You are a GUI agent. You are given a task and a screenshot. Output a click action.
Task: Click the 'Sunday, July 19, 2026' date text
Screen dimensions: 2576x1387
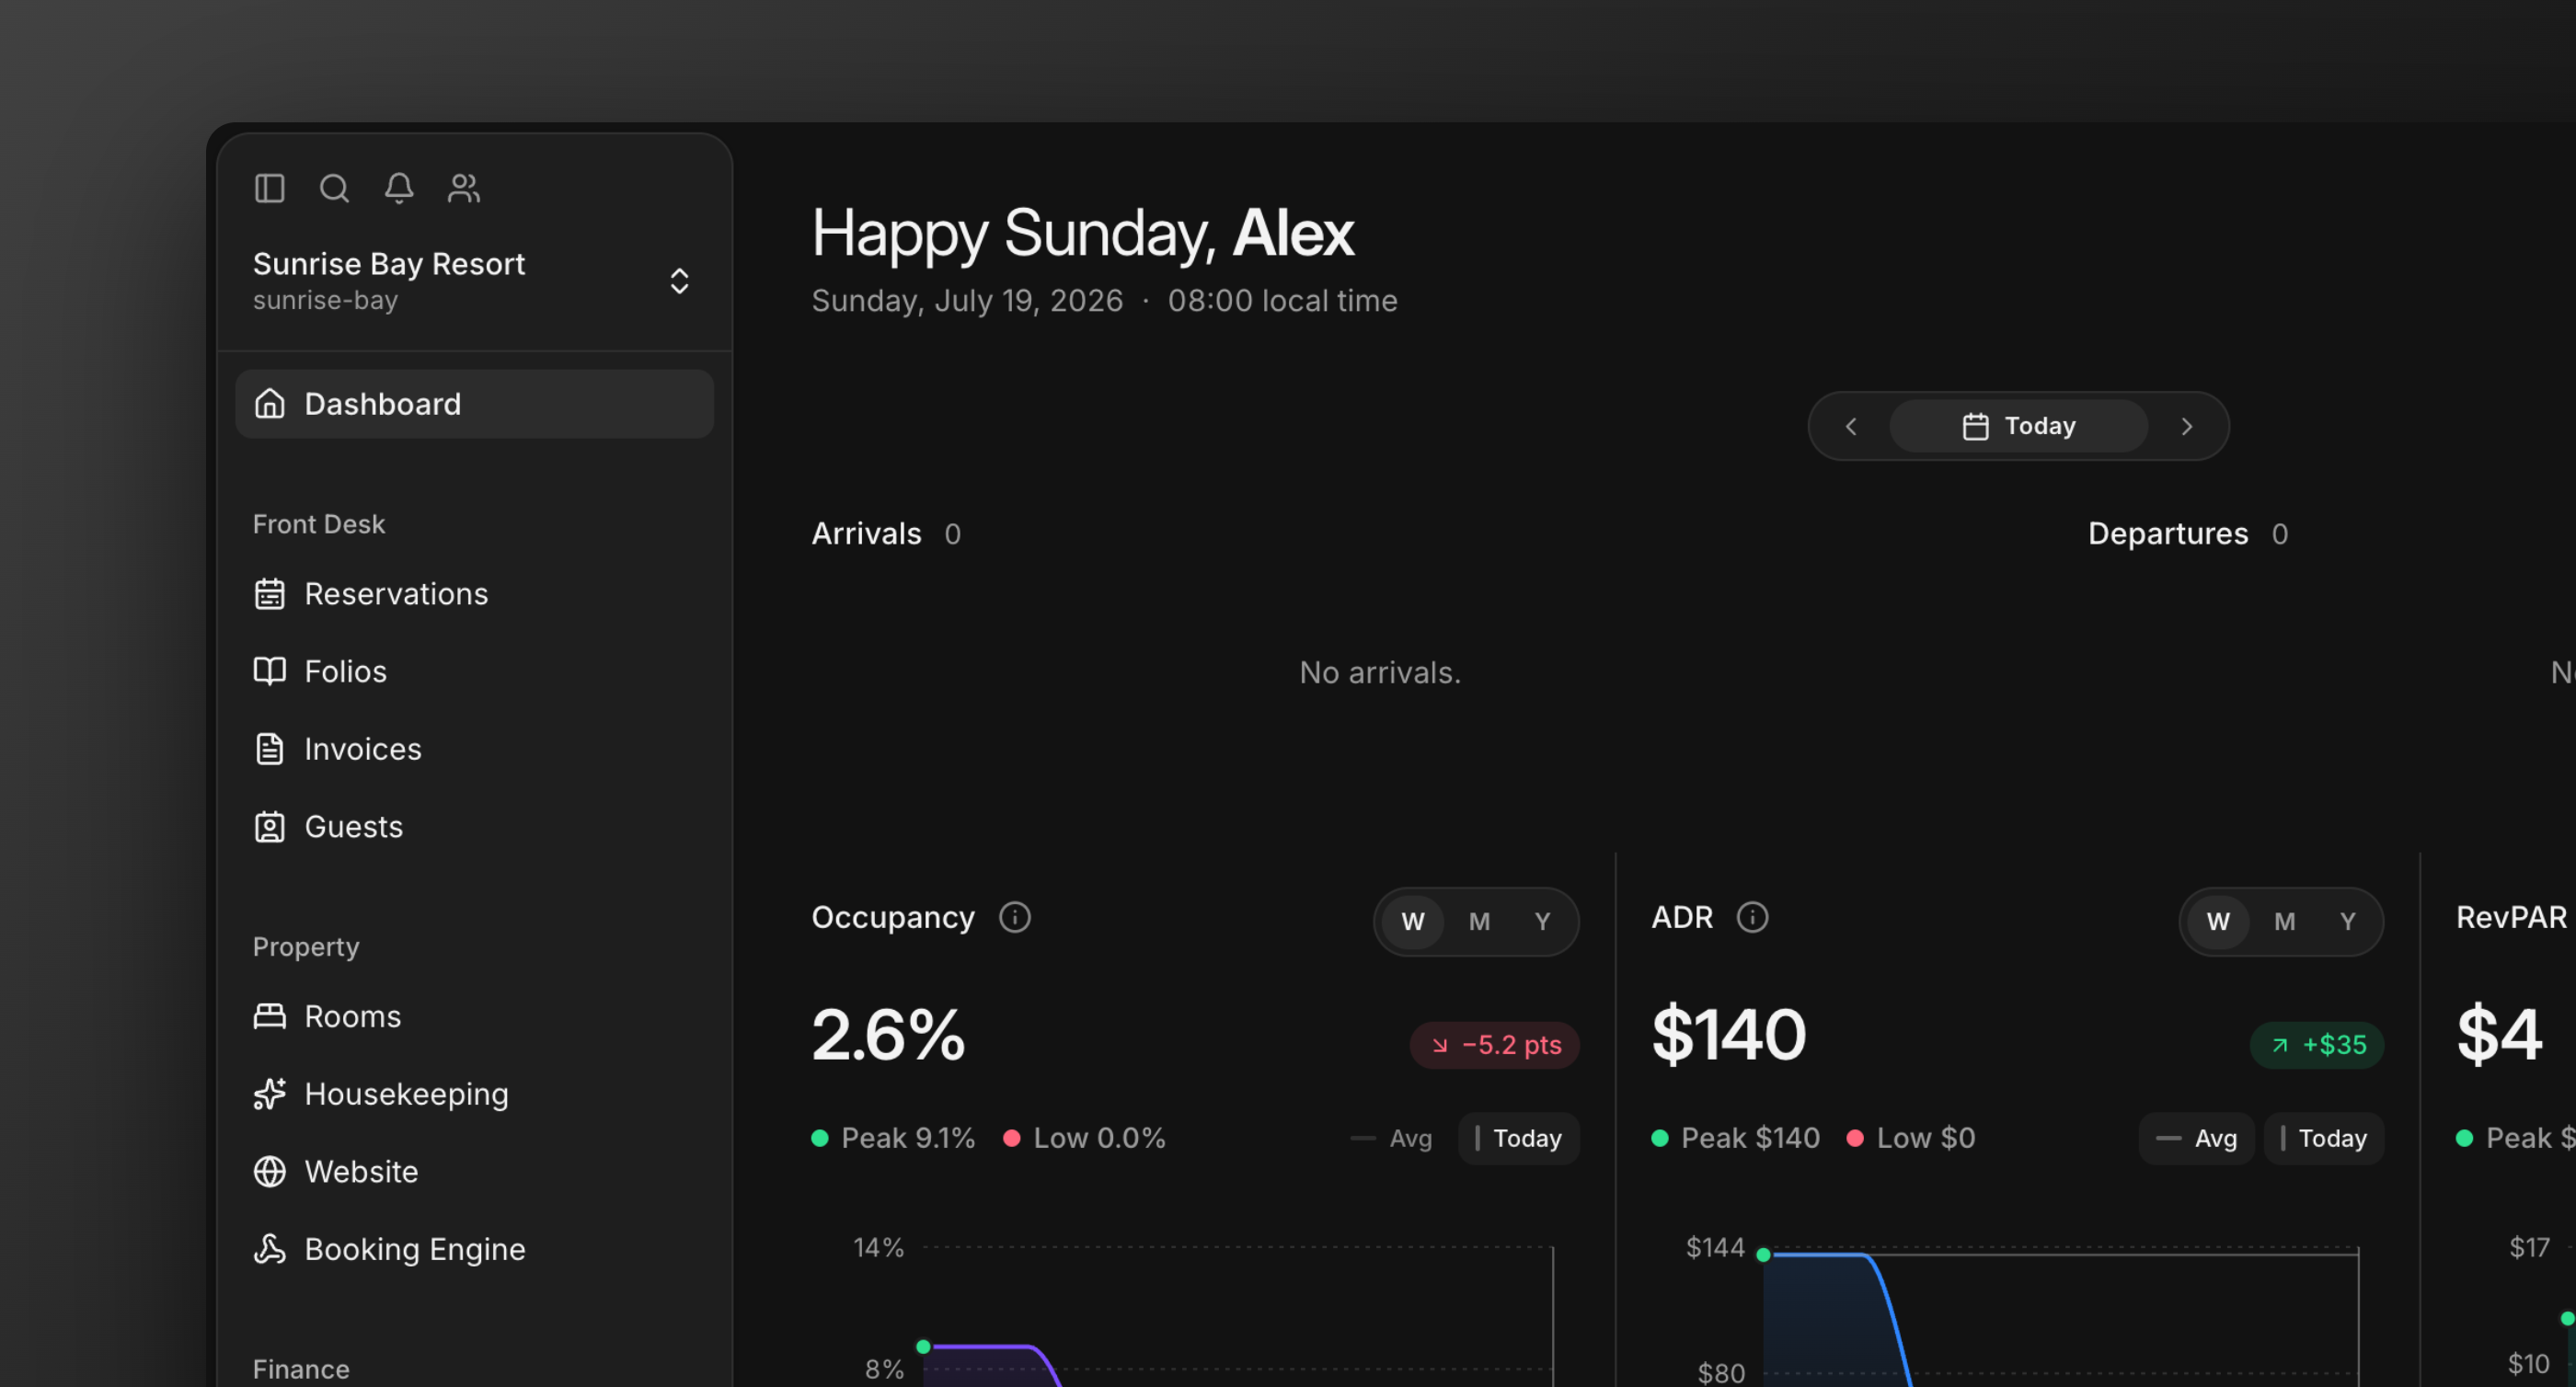tap(966, 301)
